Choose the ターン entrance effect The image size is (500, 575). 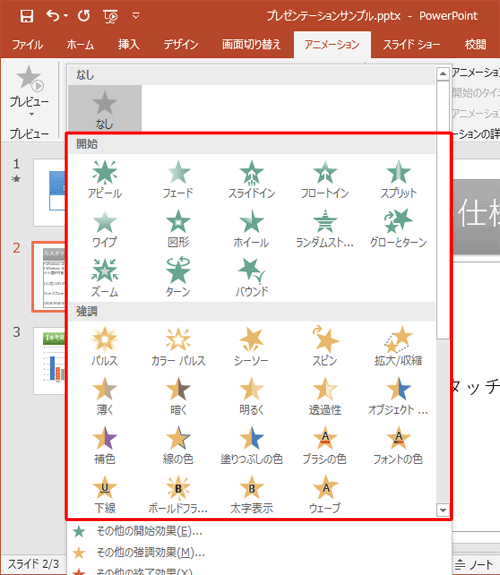point(178,278)
